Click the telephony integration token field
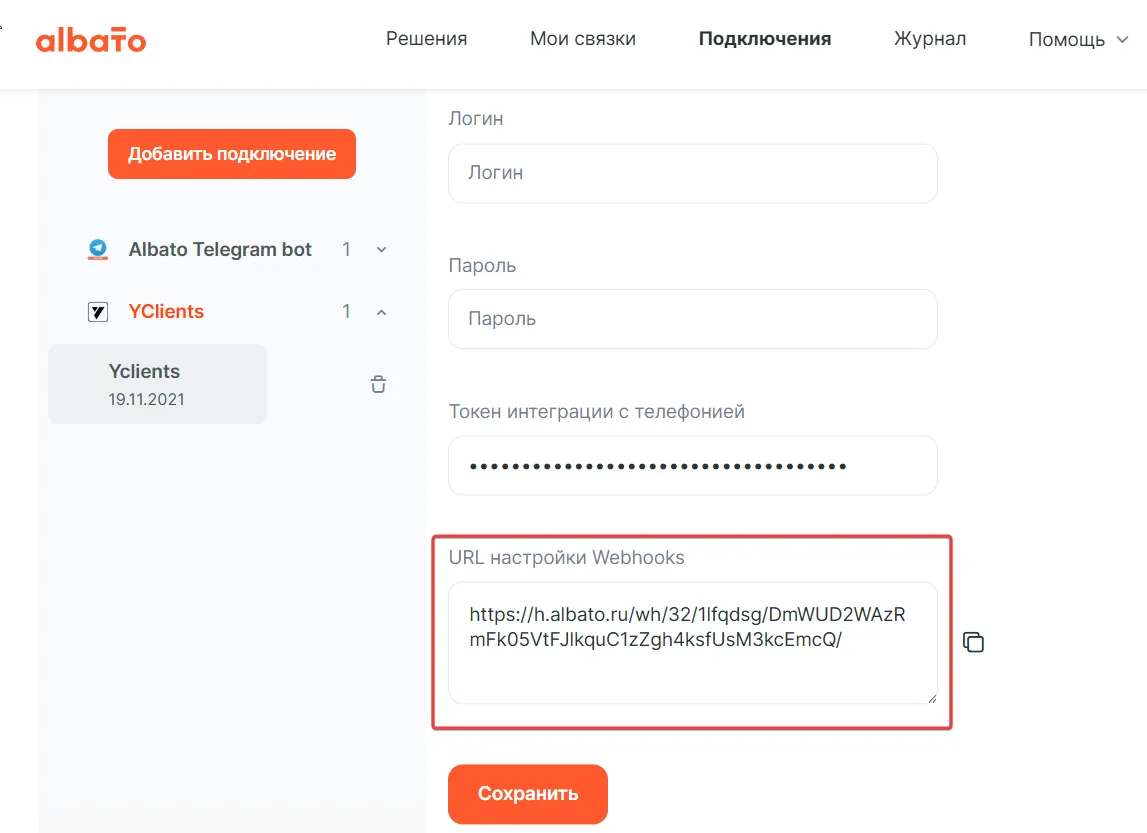1147x833 pixels. pyautogui.click(x=692, y=465)
